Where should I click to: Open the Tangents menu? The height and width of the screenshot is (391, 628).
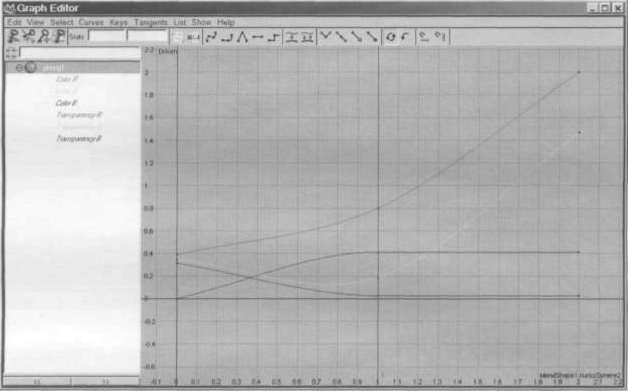(151, 22)
